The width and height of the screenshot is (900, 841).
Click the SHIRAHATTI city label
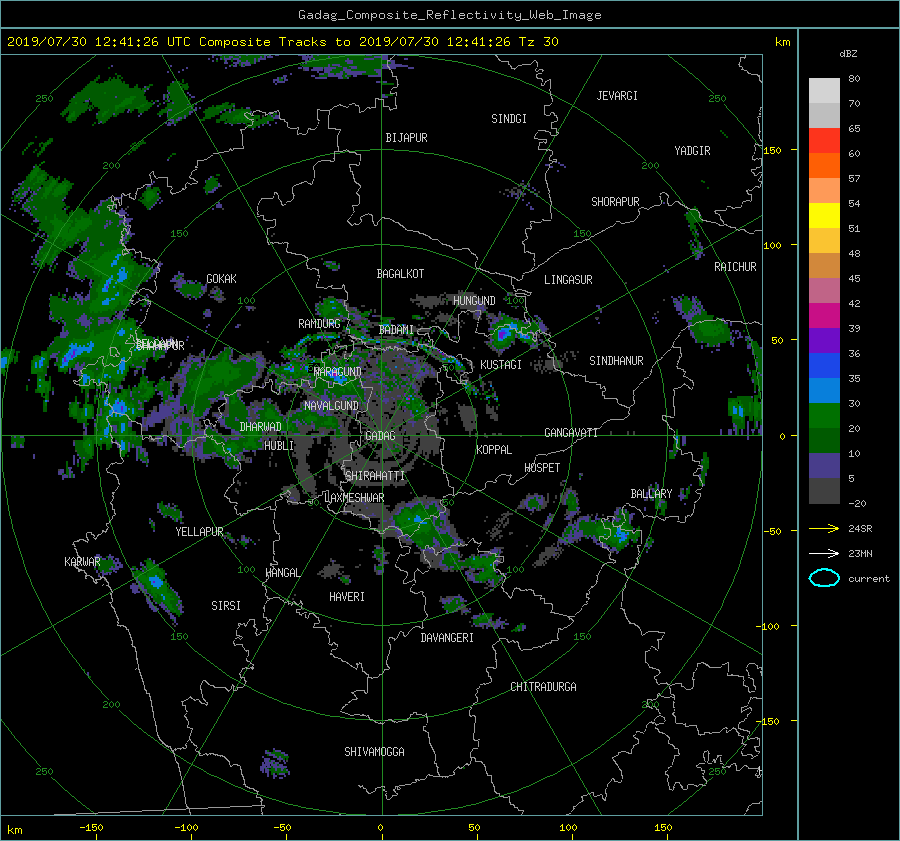[x=375, y=476]
